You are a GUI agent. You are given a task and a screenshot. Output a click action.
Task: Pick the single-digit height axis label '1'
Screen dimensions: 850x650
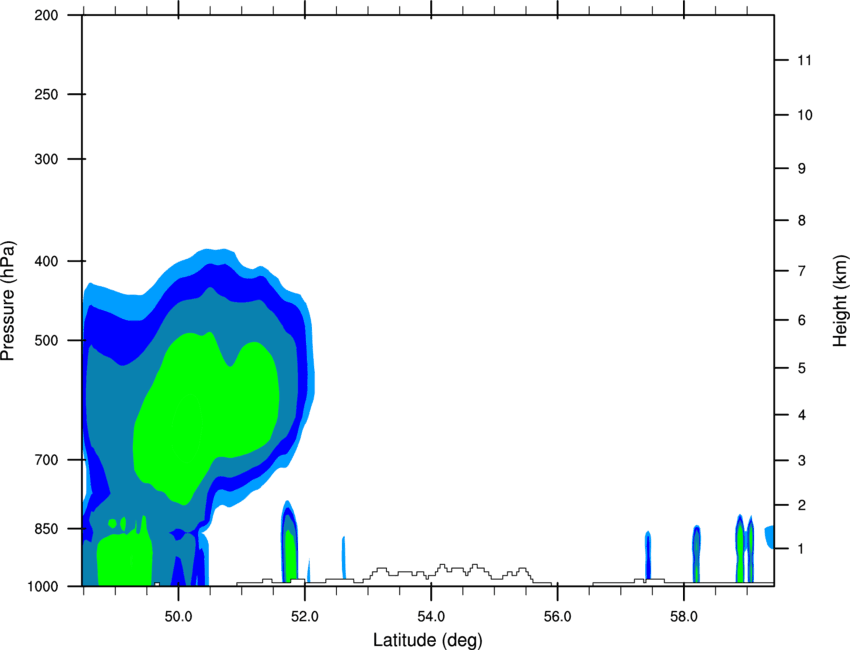pyautogui.click(x=802, y=549)
